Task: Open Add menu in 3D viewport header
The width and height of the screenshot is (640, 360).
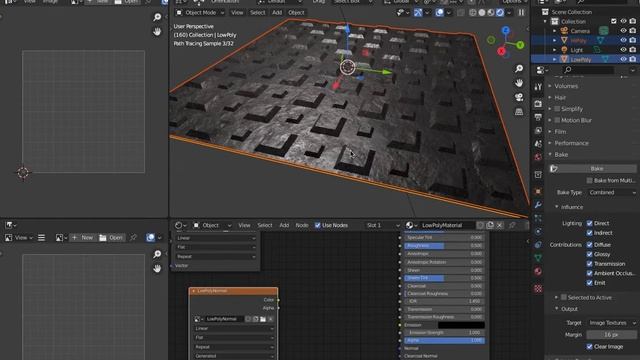Action: point(277,13)
